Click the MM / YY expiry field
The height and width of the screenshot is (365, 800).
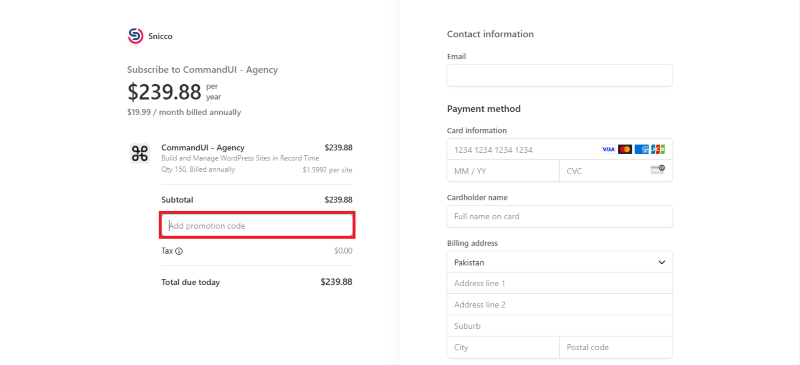(503, 171)
